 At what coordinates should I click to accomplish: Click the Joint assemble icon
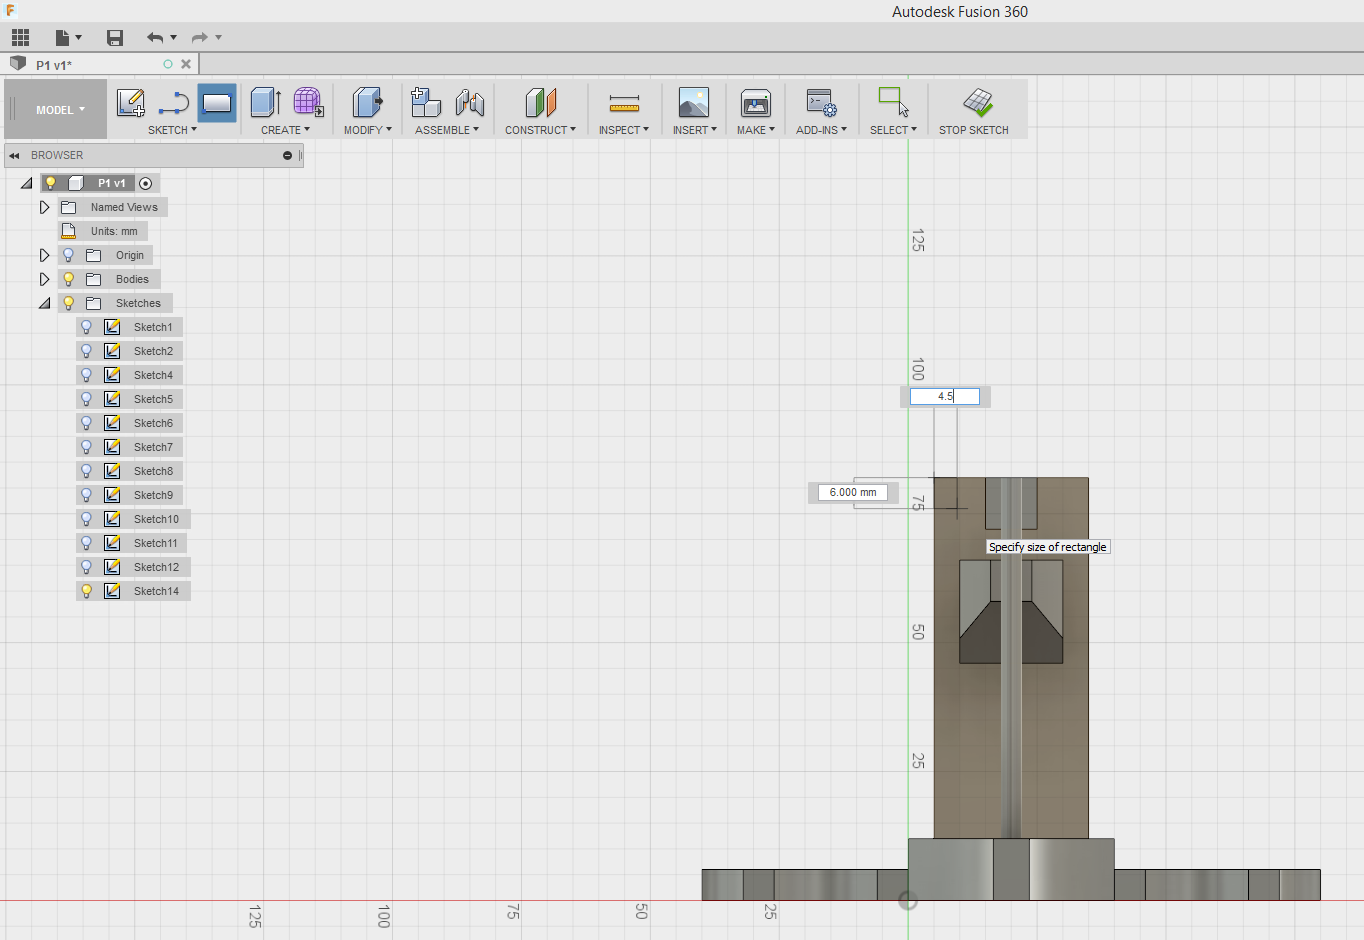click(x=469, y=103)
